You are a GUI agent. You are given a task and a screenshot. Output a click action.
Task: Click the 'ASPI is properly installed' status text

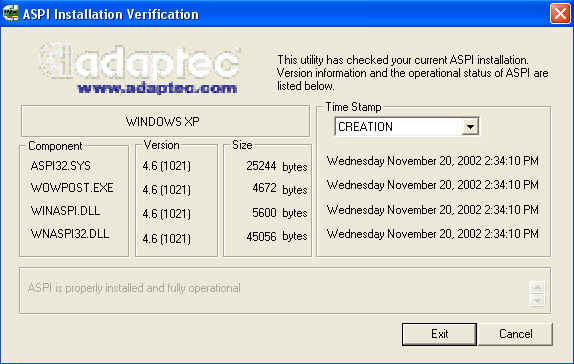click(134, 288)
